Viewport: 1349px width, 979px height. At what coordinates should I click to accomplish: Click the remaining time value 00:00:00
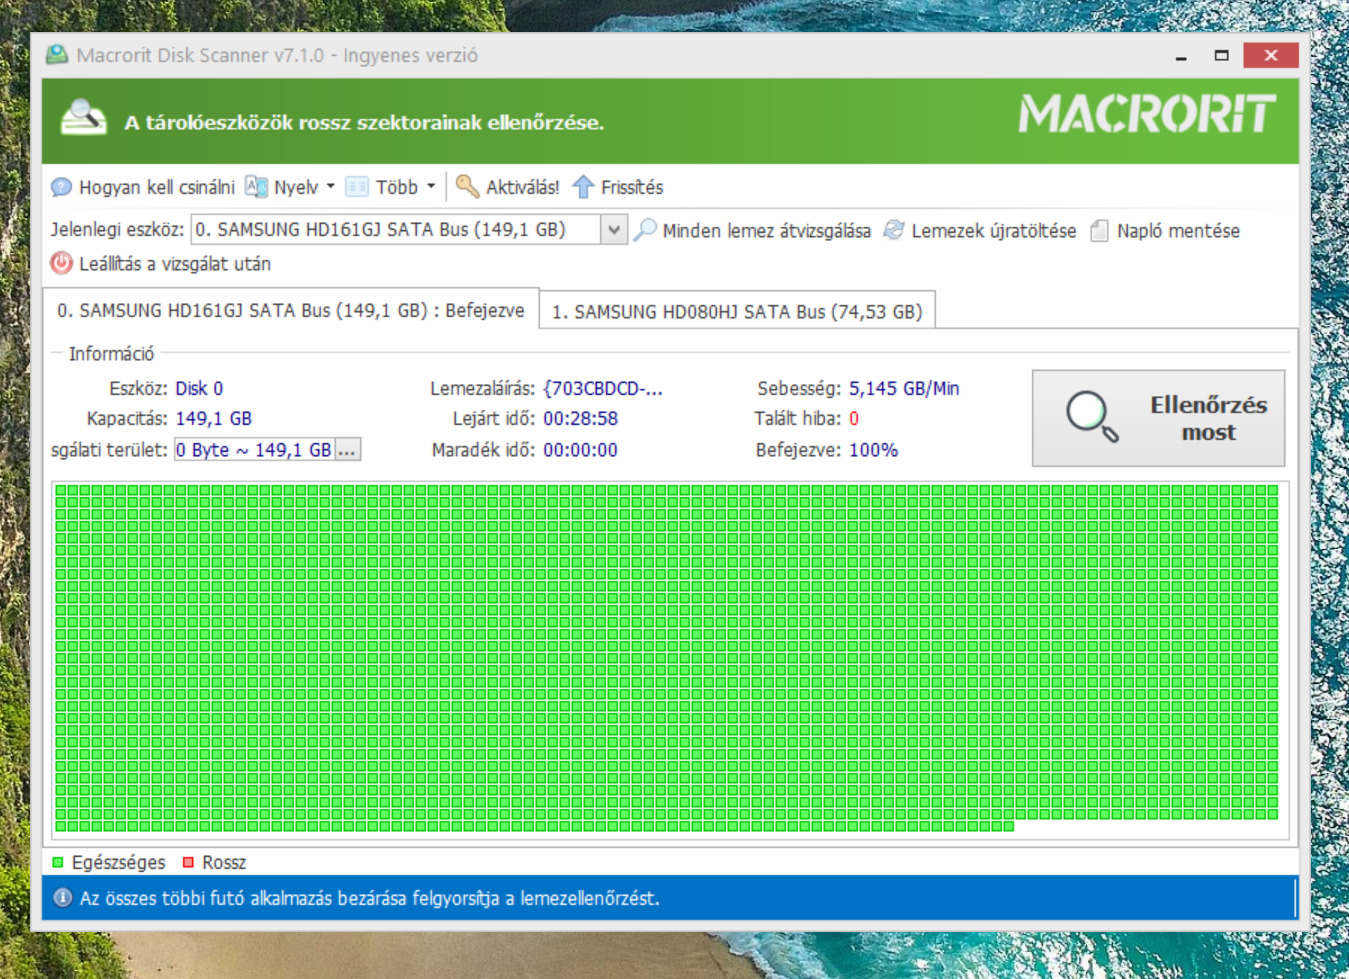581,450
